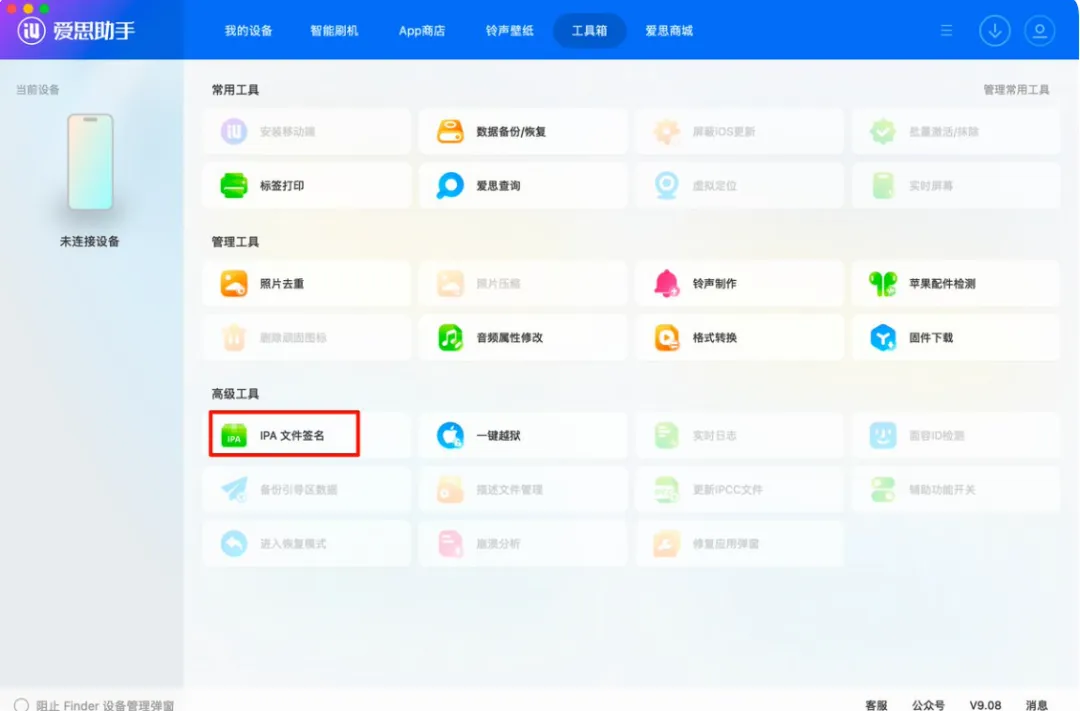
Task: Open the 面容ID检测 tool
Action: (x=956, y=435)
